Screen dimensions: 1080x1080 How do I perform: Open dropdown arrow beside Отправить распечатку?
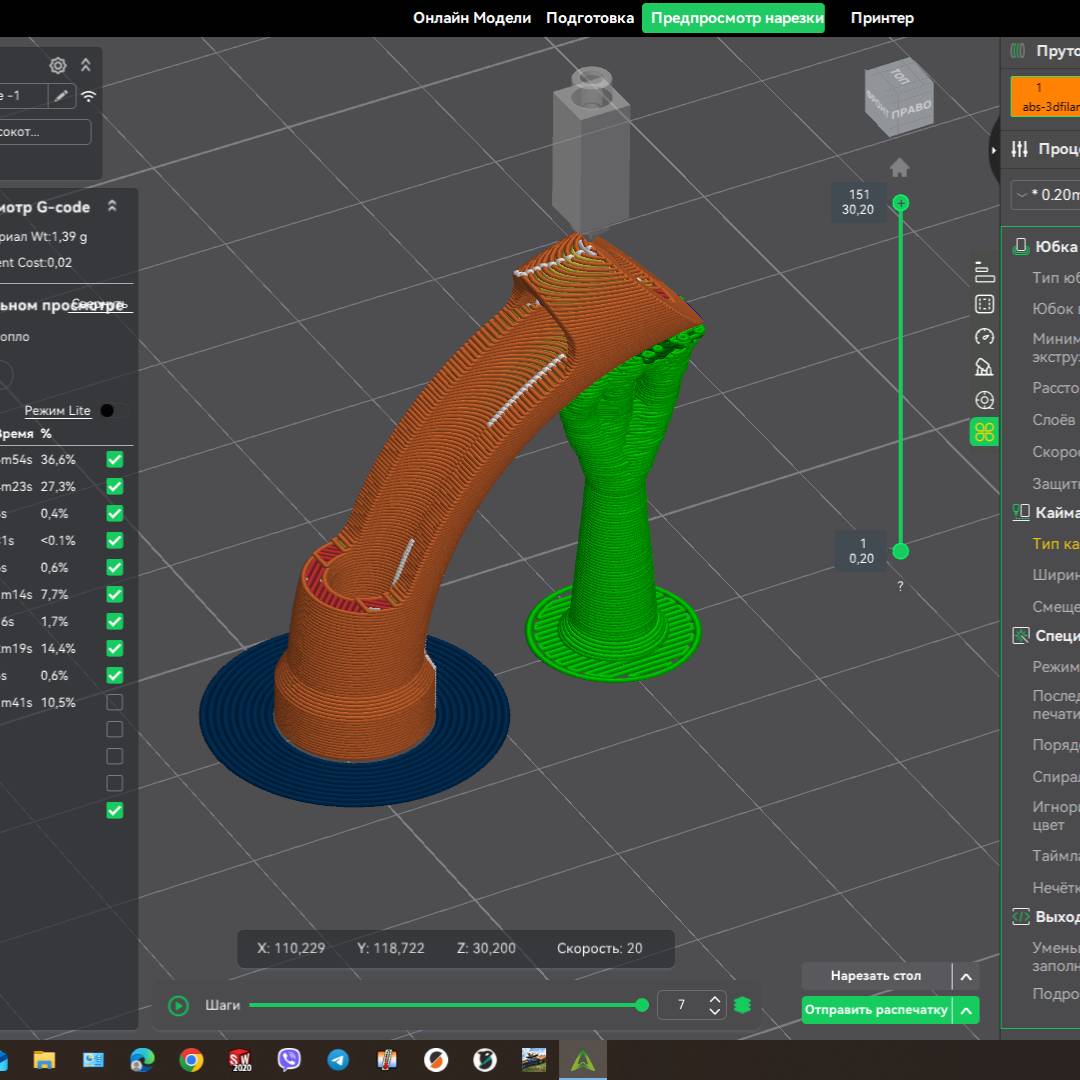point(966,1011)
